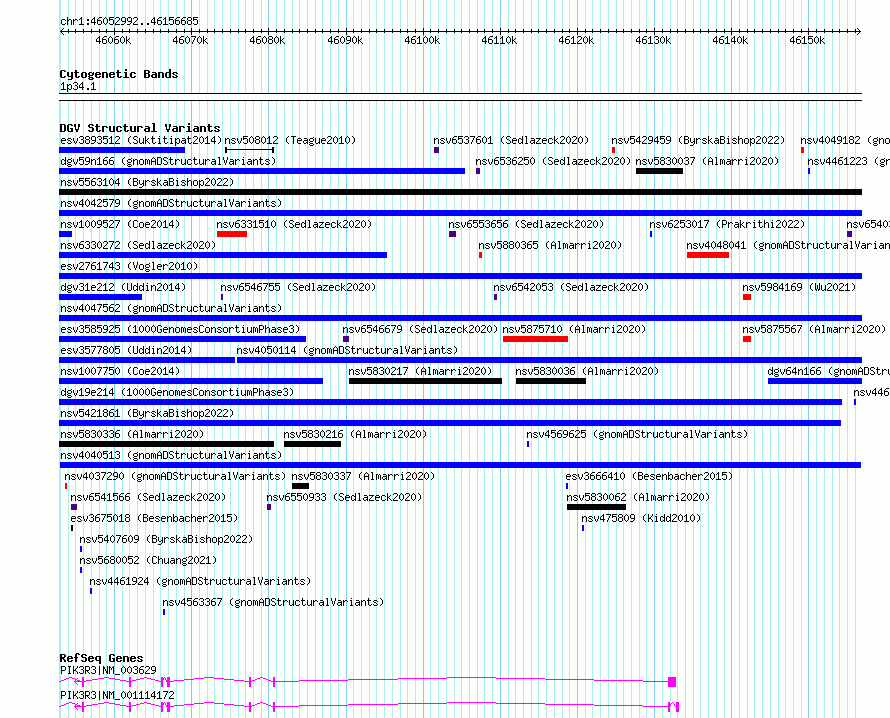Open nsv5563104 (ByrskaBishop2022) label
The height and width of the screenshot is (718, 890).
tap(147, 182)
